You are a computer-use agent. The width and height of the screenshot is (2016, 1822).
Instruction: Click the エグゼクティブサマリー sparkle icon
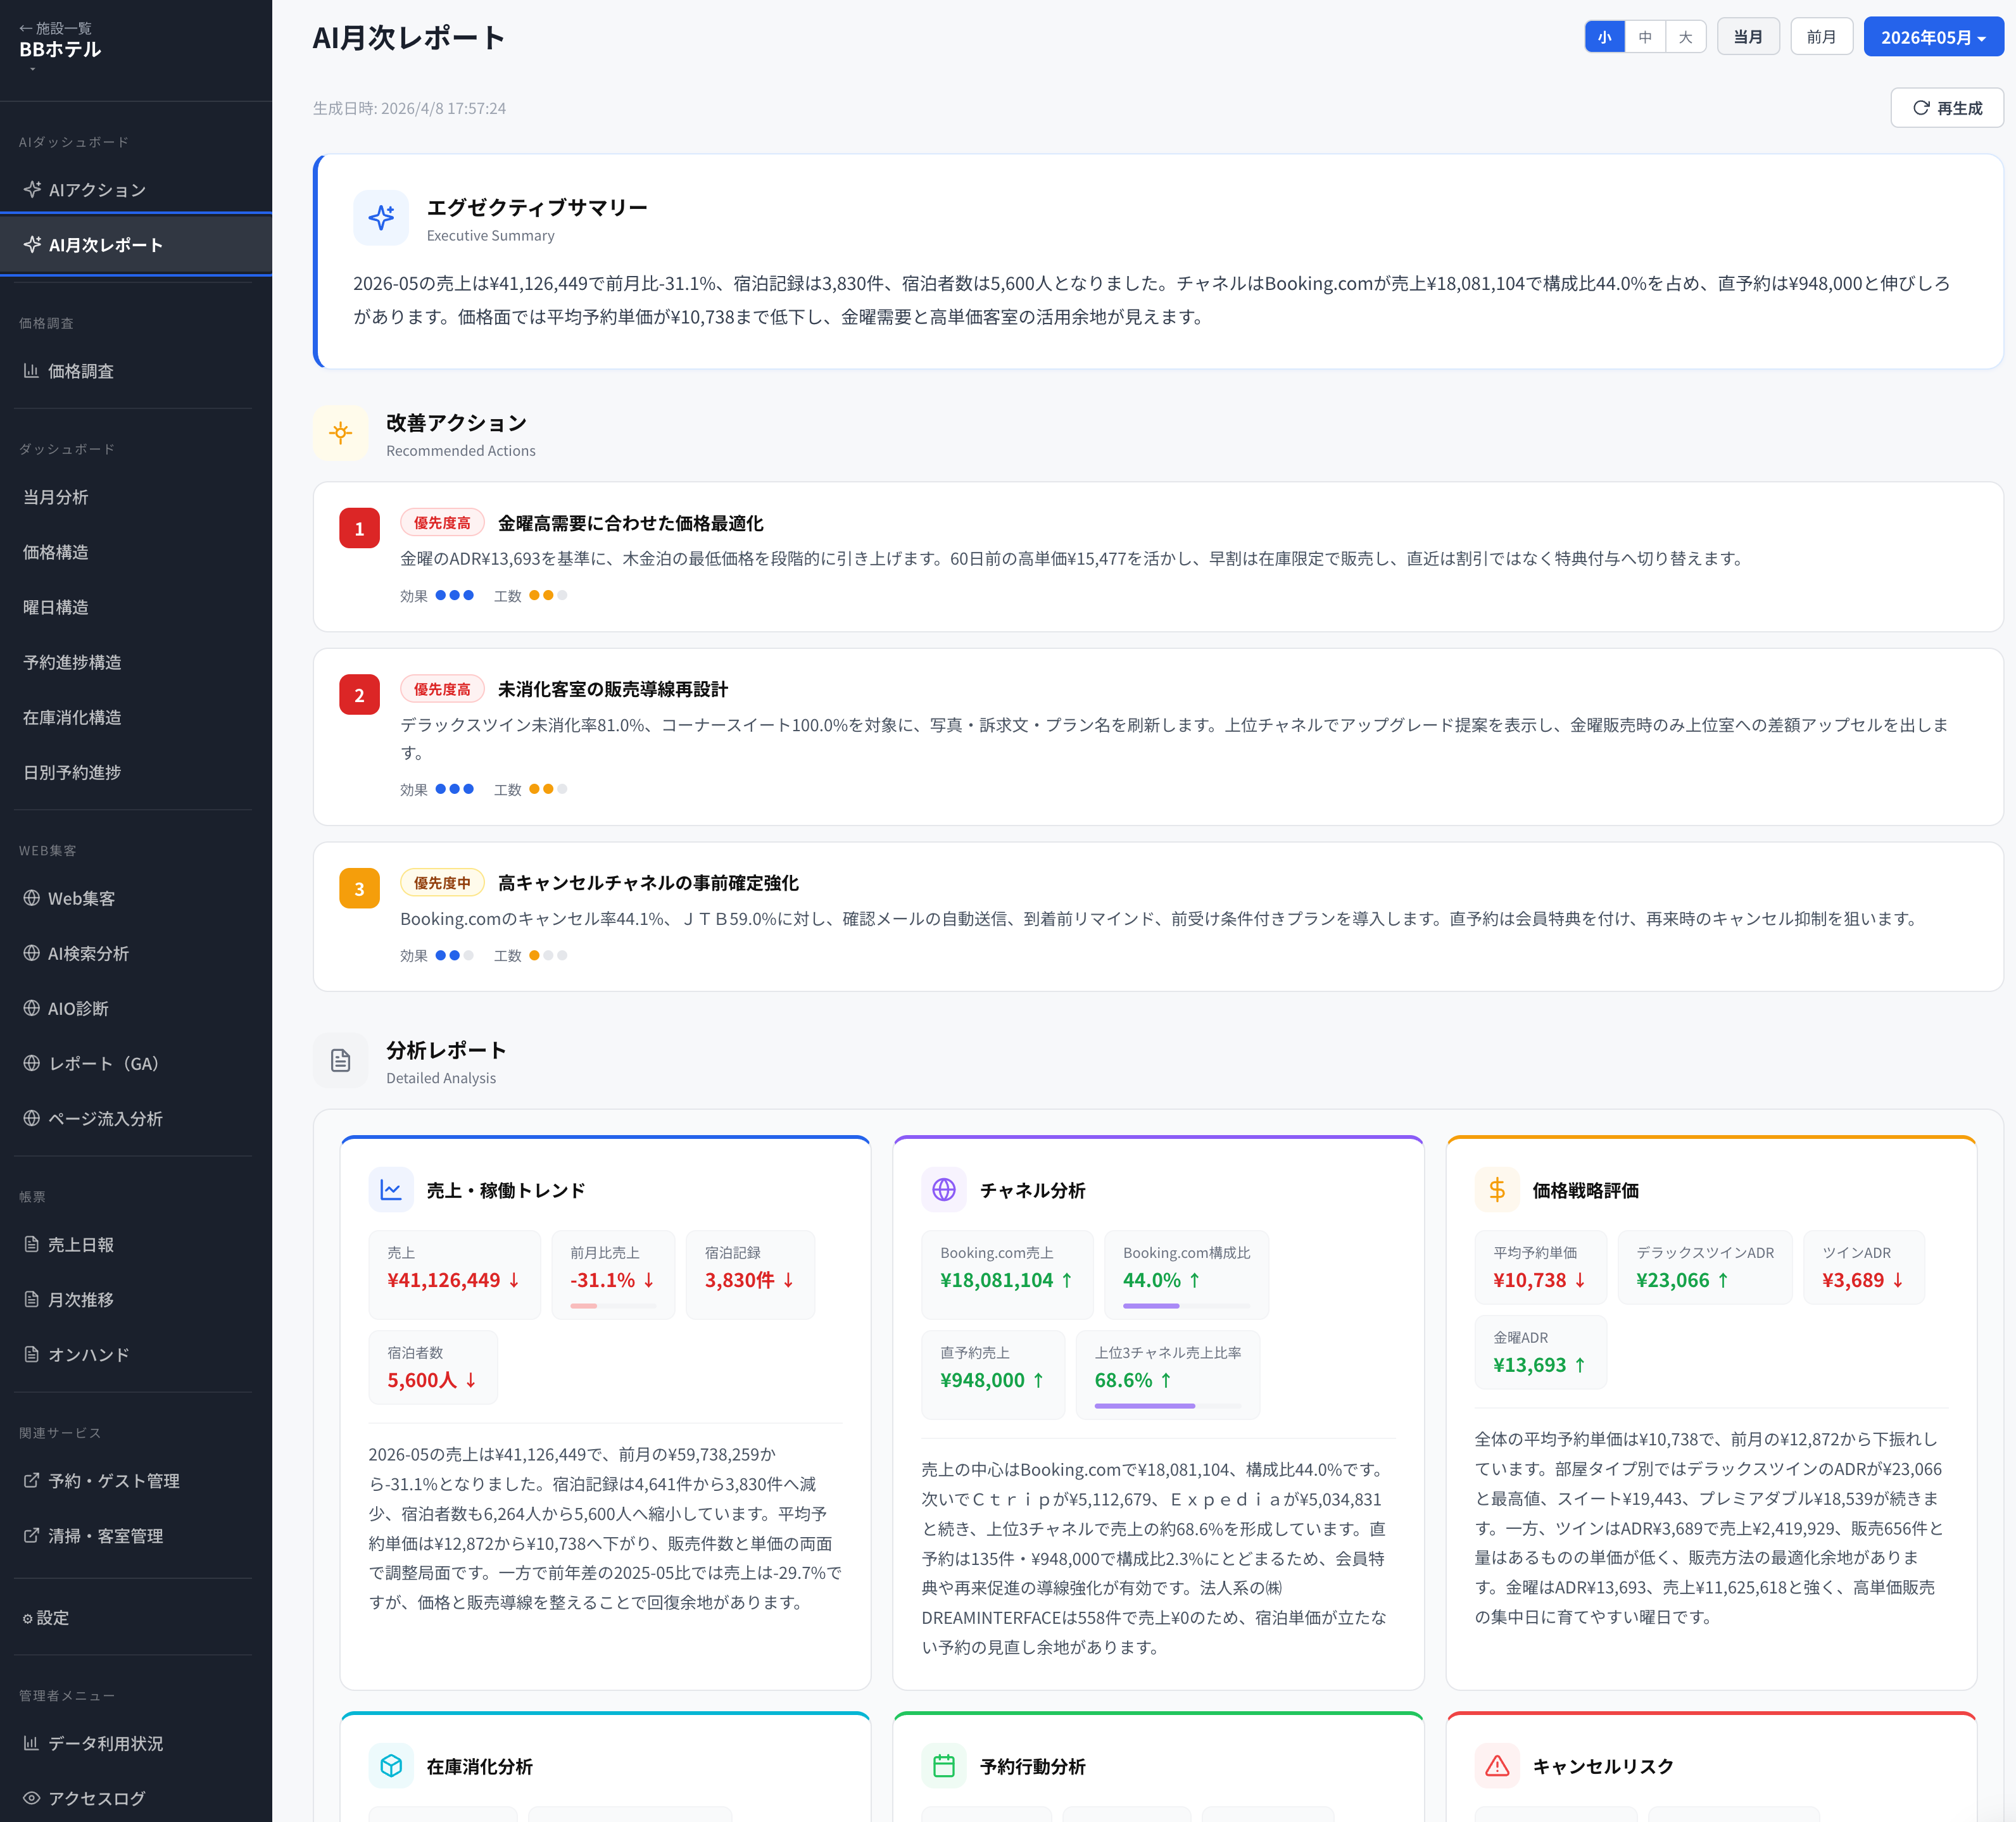[x=381, y=217]
